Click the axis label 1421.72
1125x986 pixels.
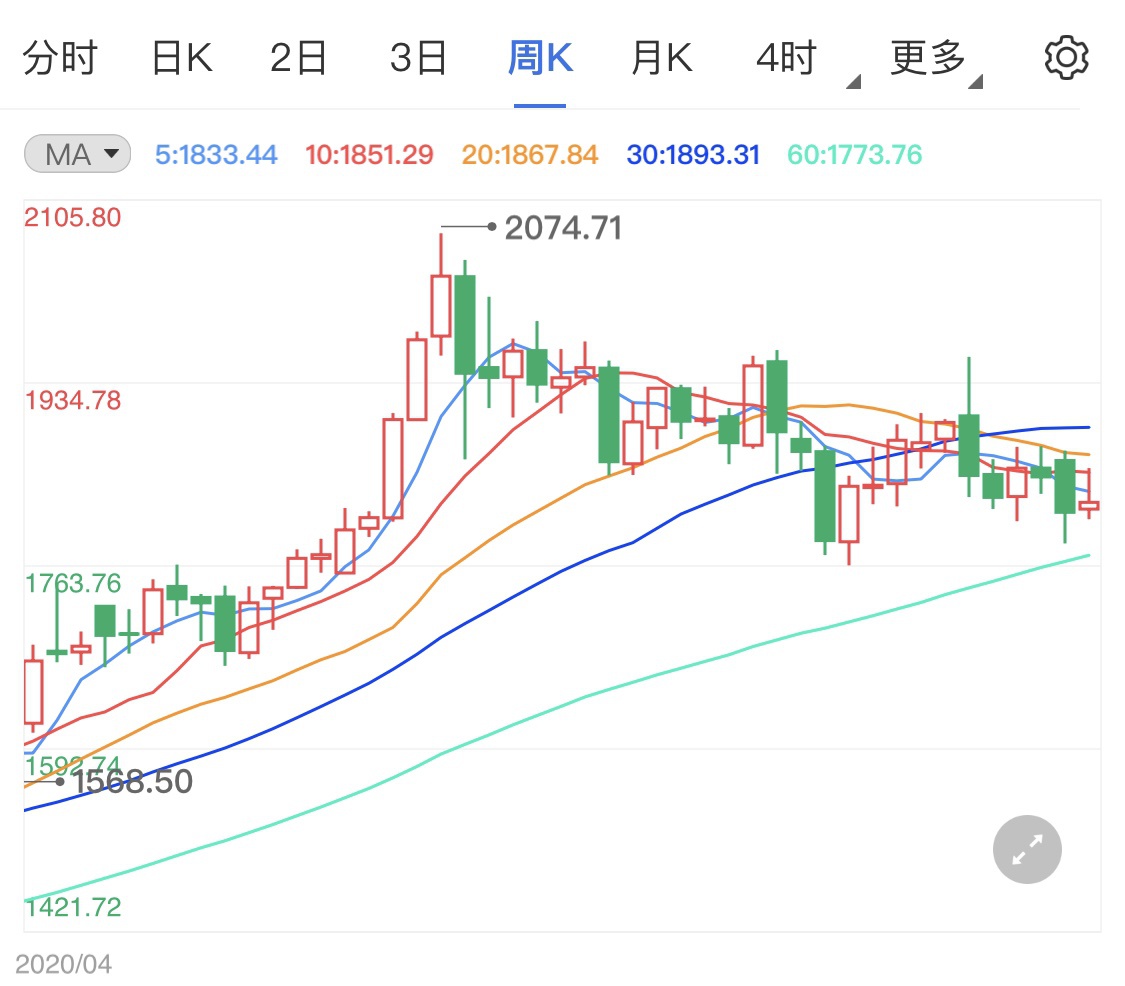tap(72, 907)
